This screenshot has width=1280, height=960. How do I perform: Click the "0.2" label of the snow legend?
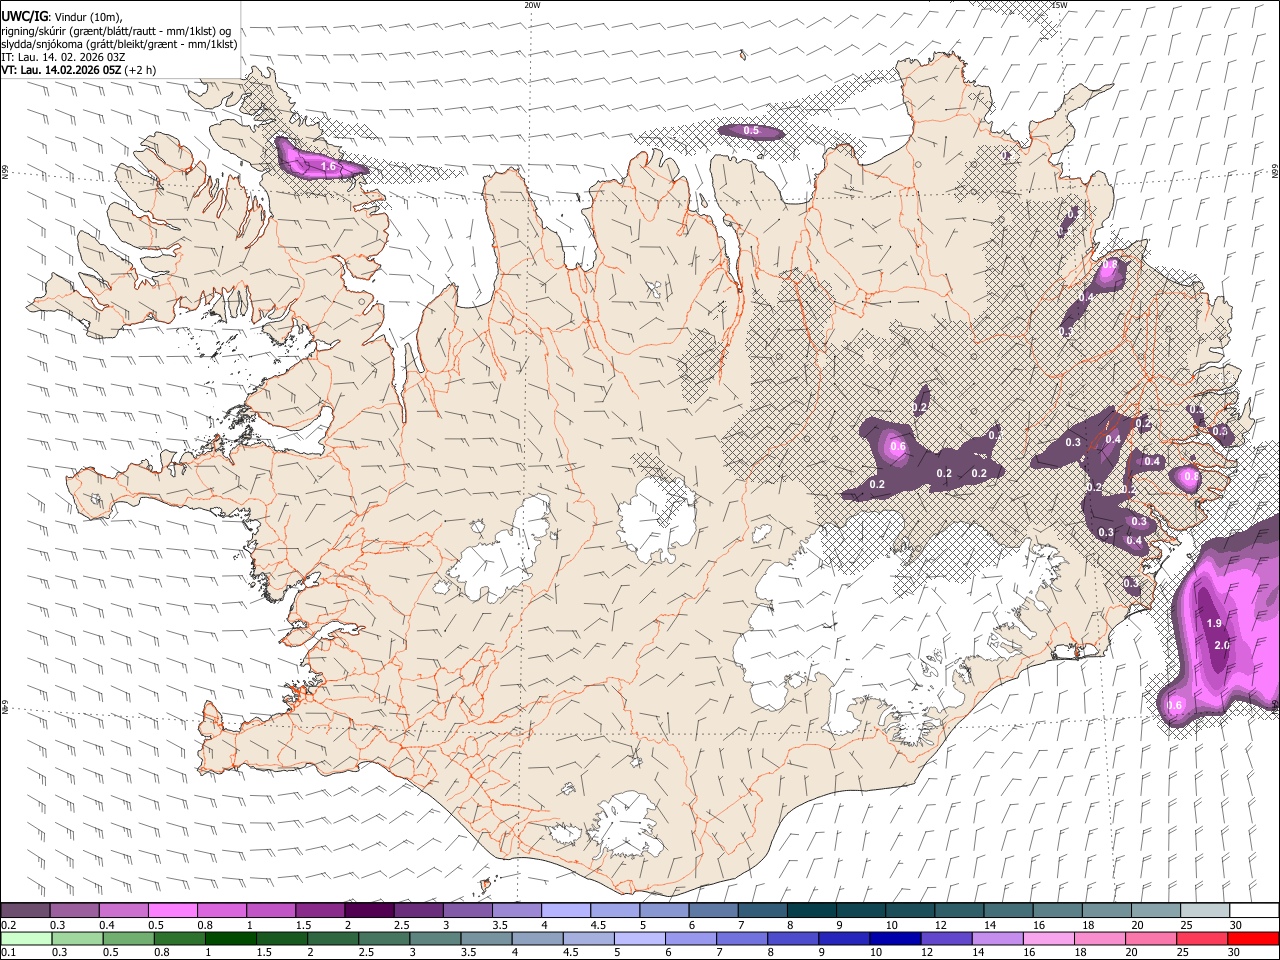(x=8, y=925)
